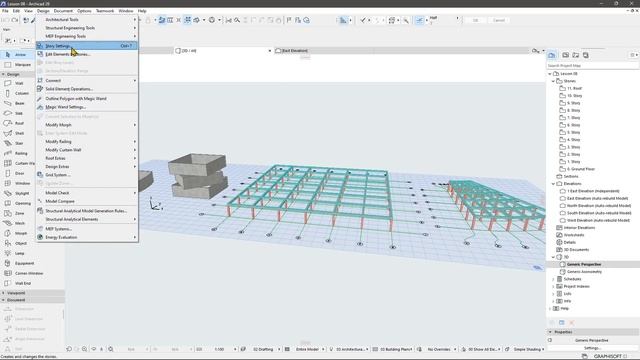This screenshot has width=640, height=360.
Task: Open Generic Axonometry view
Action: tap(584, 272)
